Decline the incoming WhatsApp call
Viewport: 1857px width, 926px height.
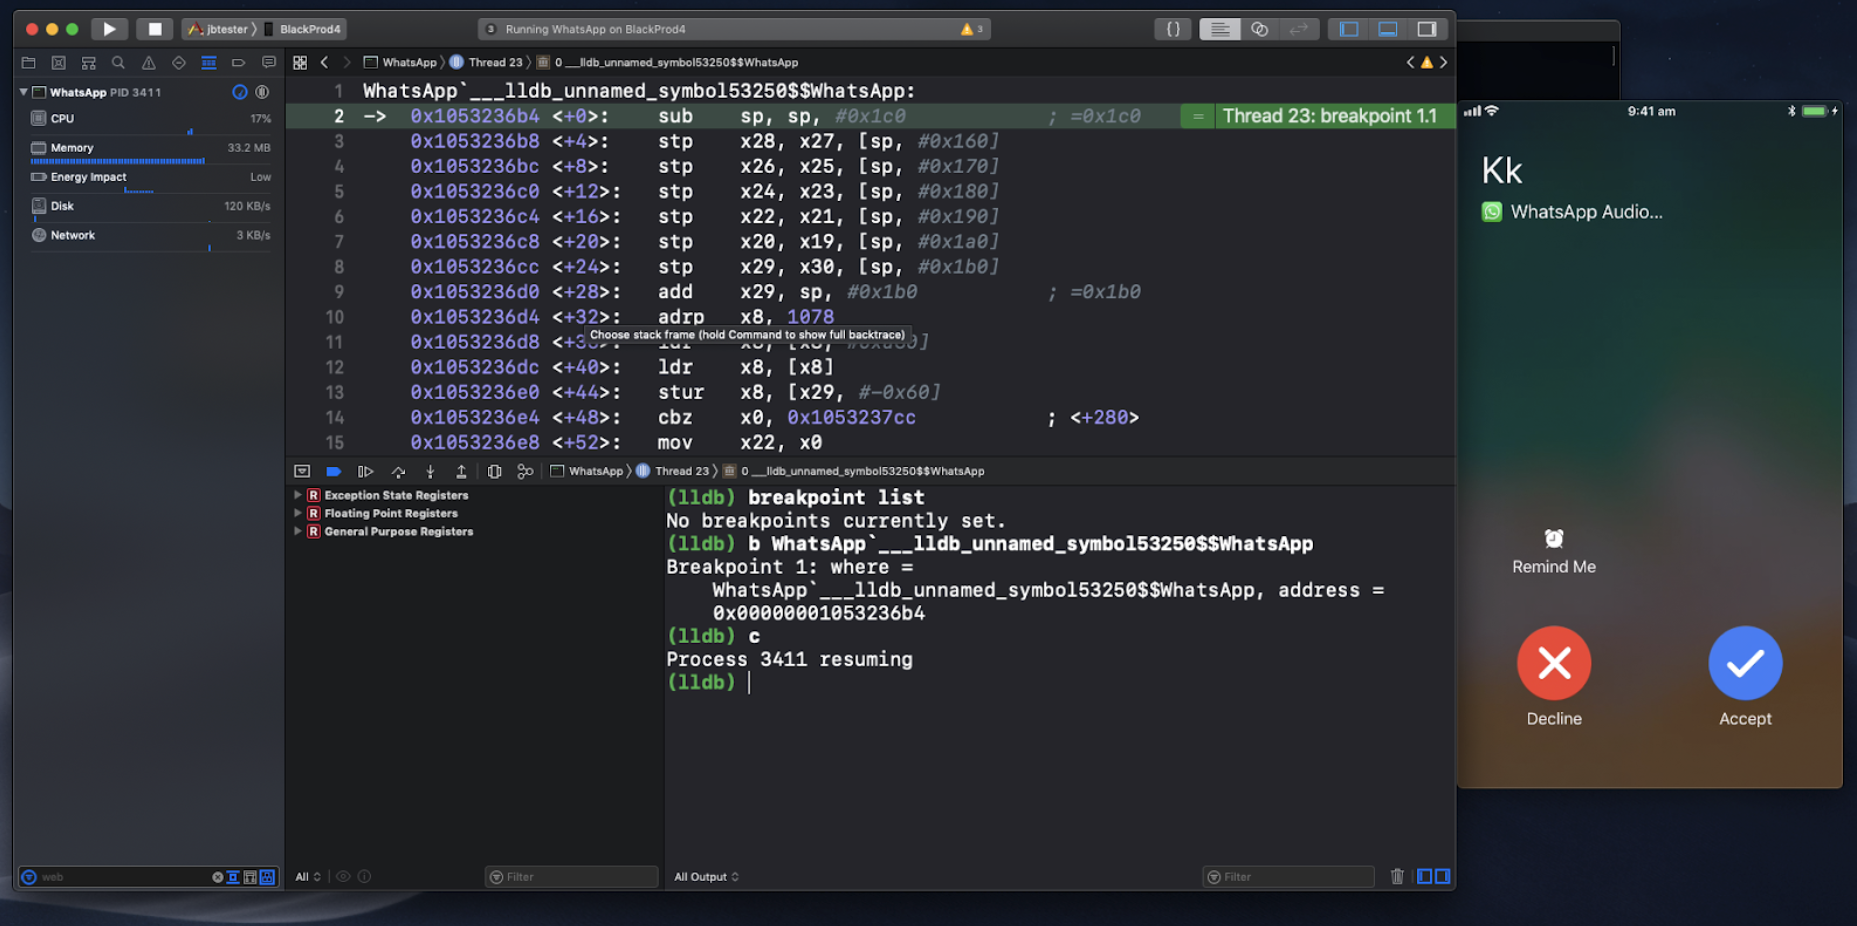tap(1554, 663)
